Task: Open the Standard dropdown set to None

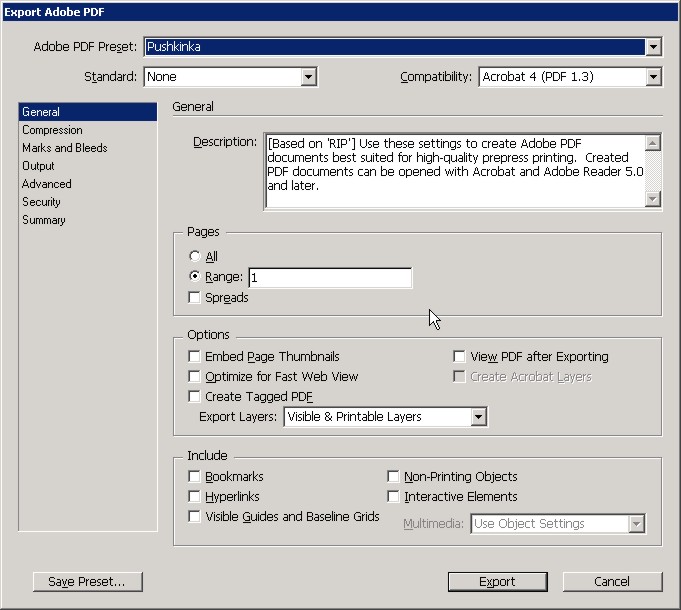Action: 231,77
